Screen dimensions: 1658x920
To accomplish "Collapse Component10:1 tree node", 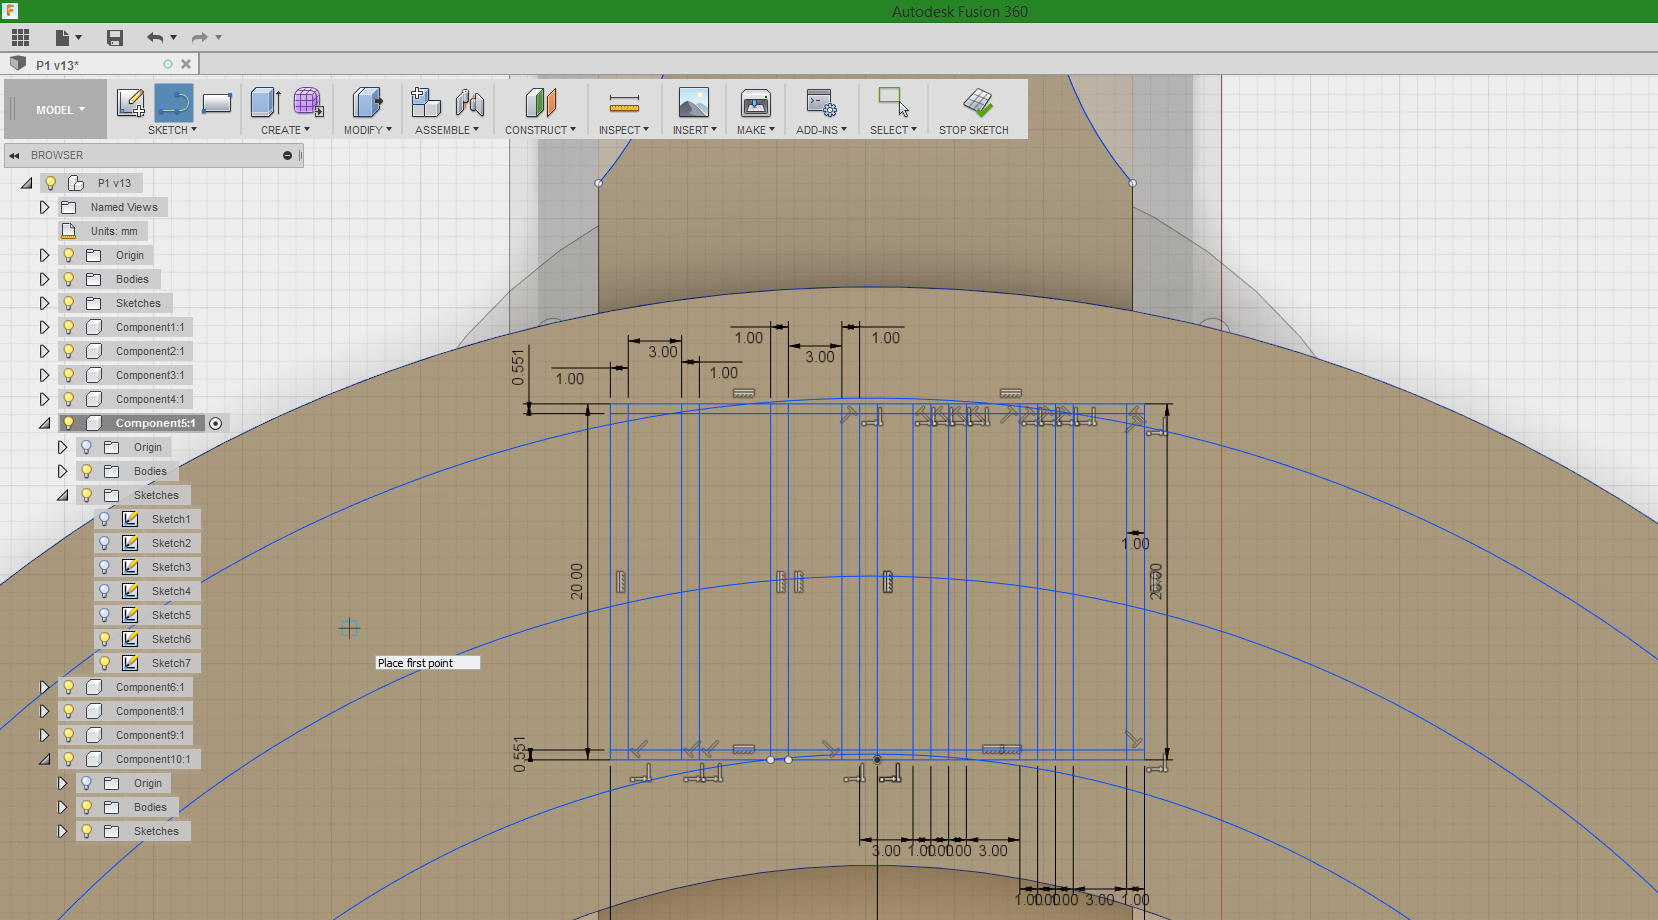I will (x=44, y=759).
